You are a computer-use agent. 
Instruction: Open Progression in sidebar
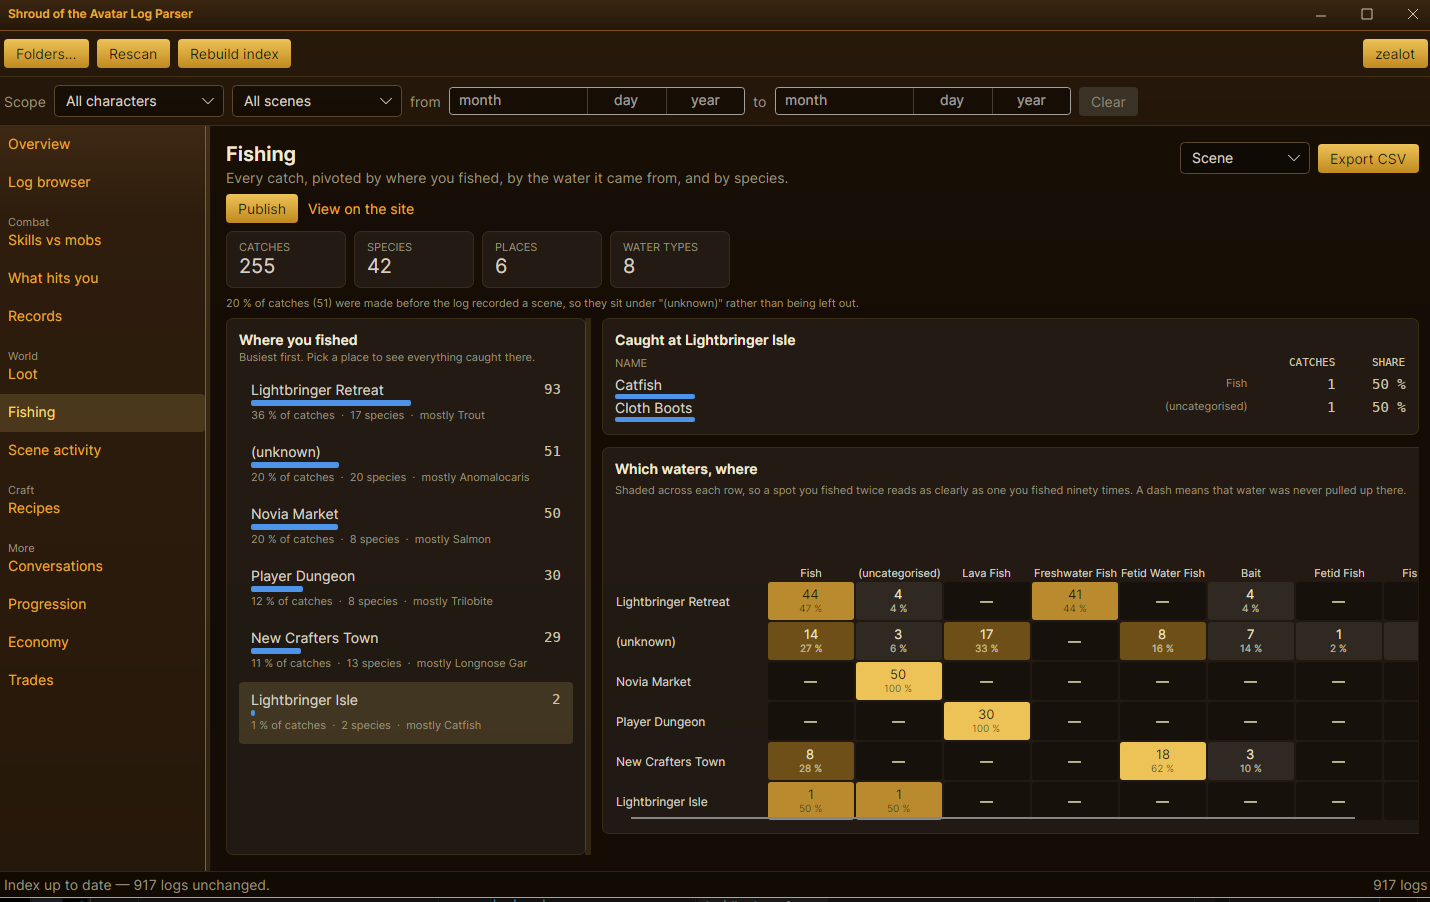[102, 604]
